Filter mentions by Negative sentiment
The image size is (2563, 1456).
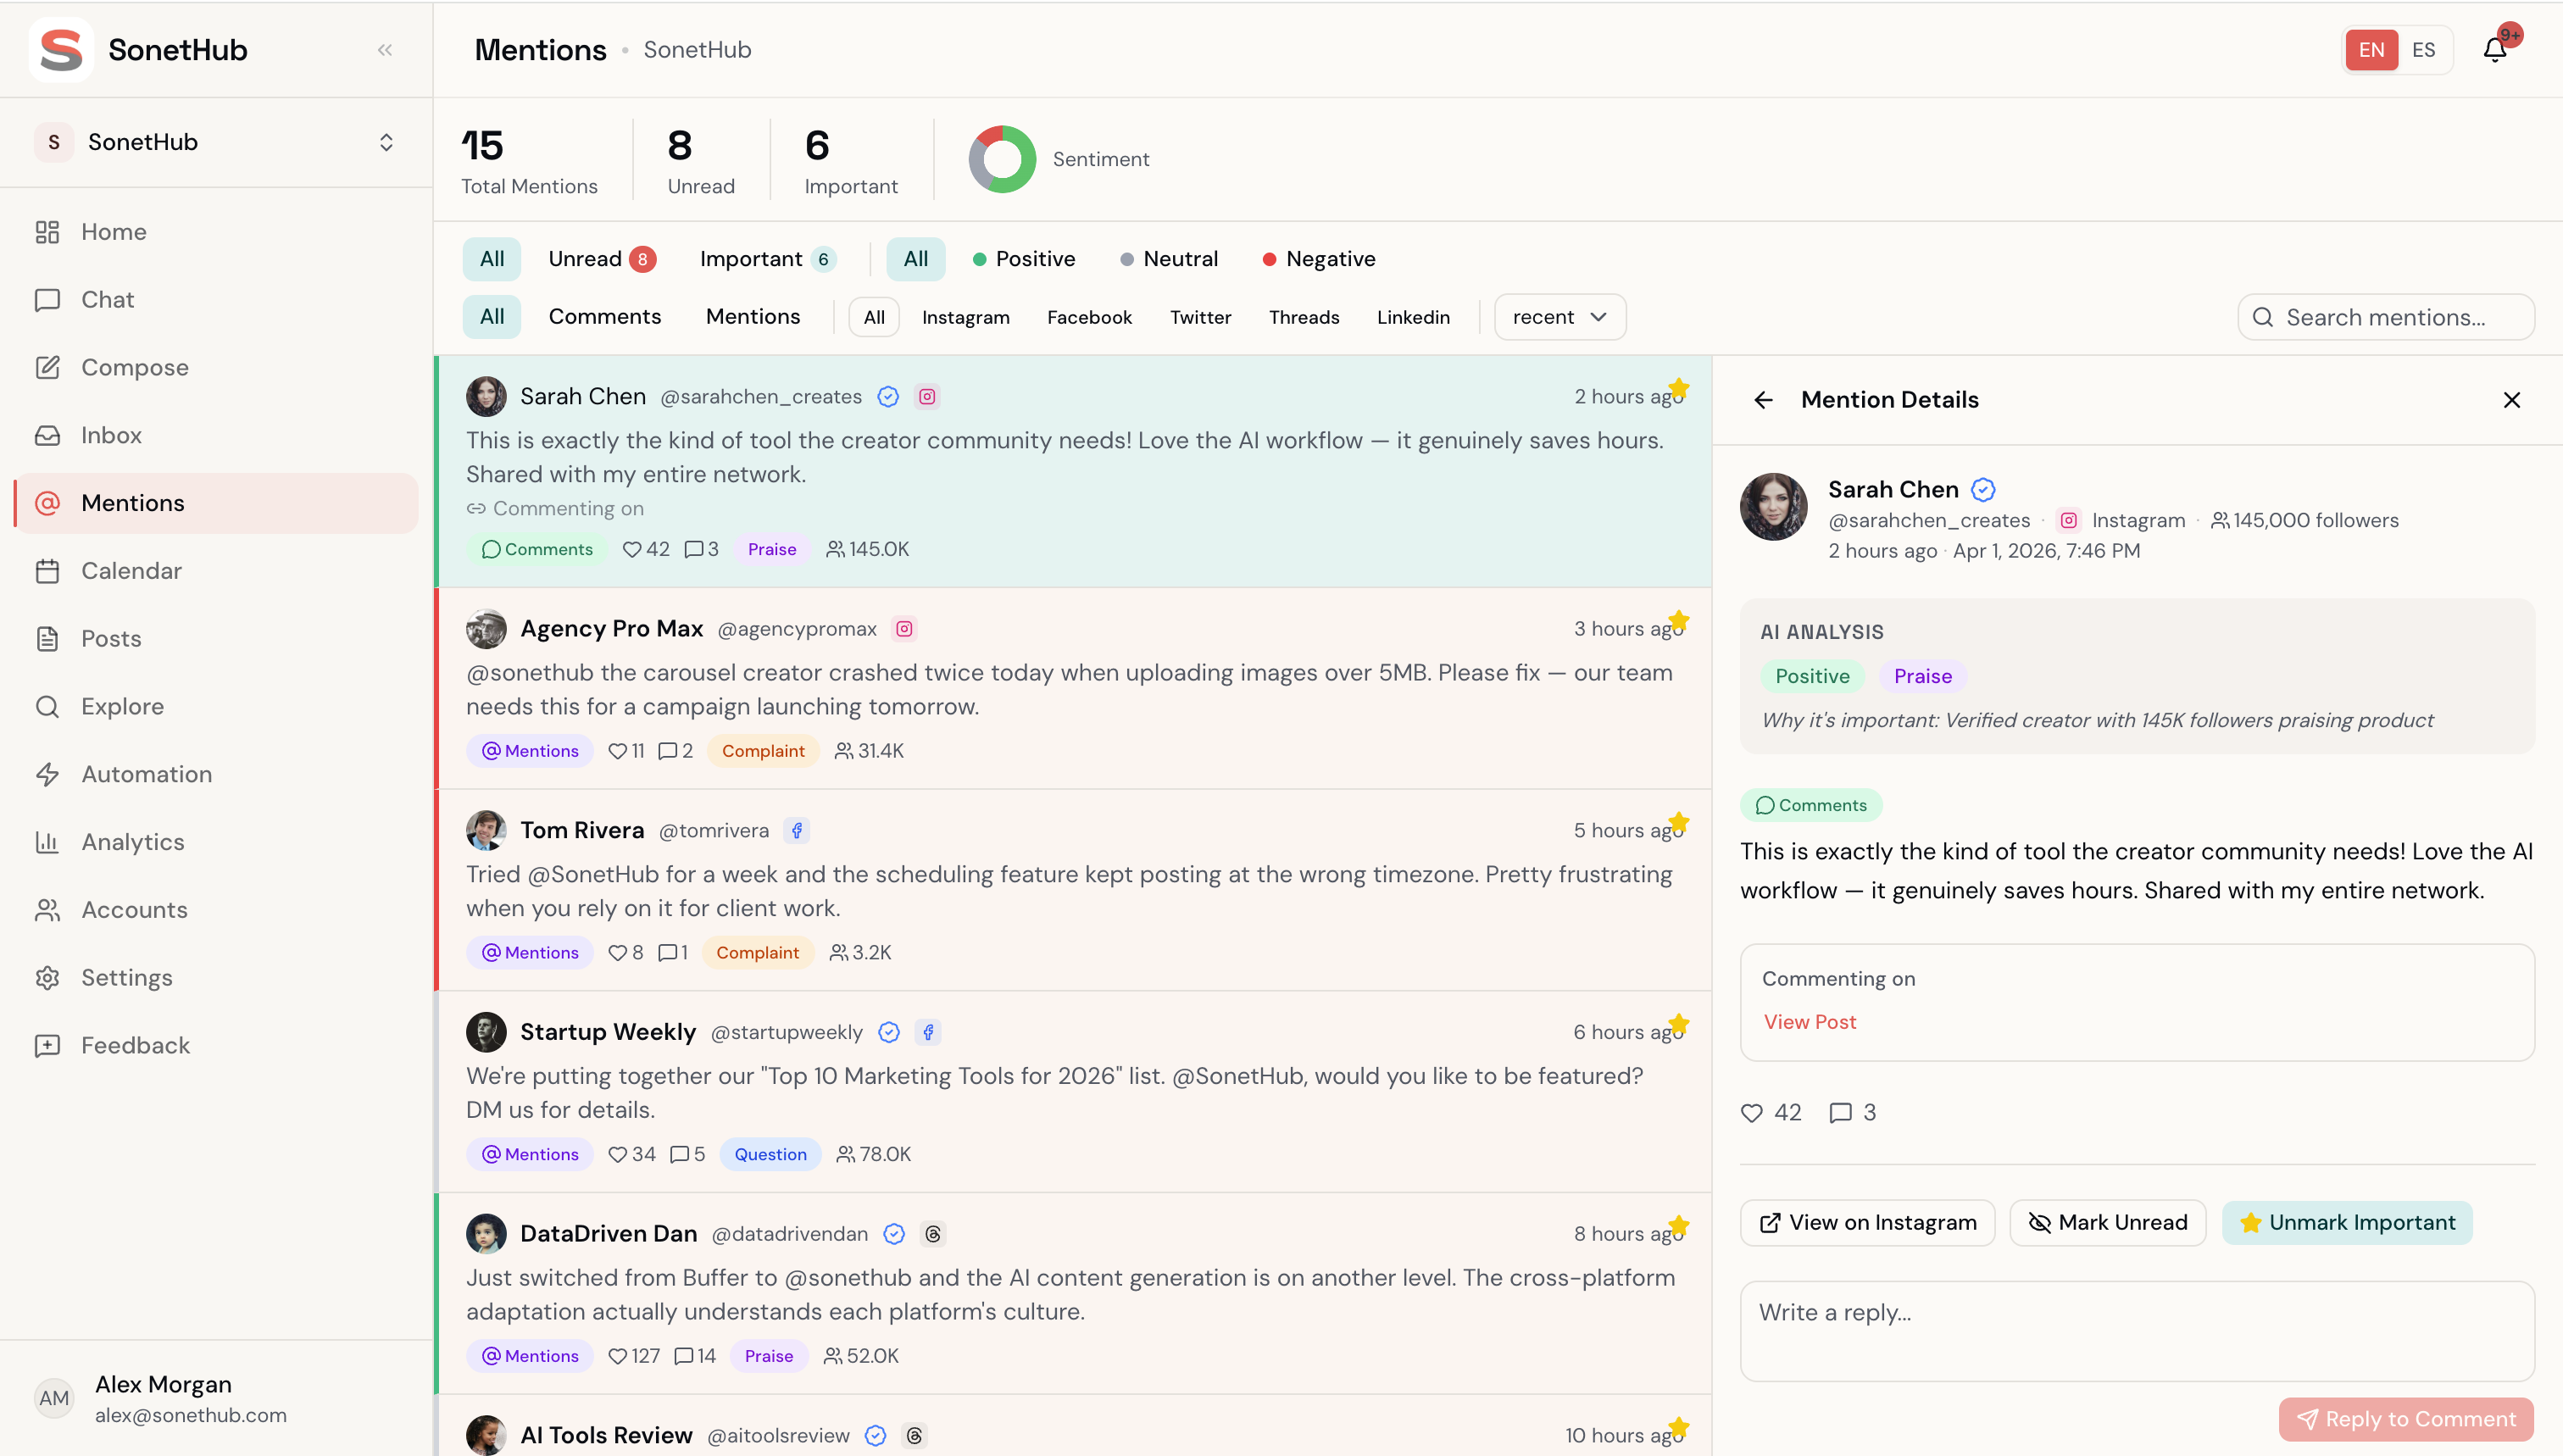[x=1318, y=259]
